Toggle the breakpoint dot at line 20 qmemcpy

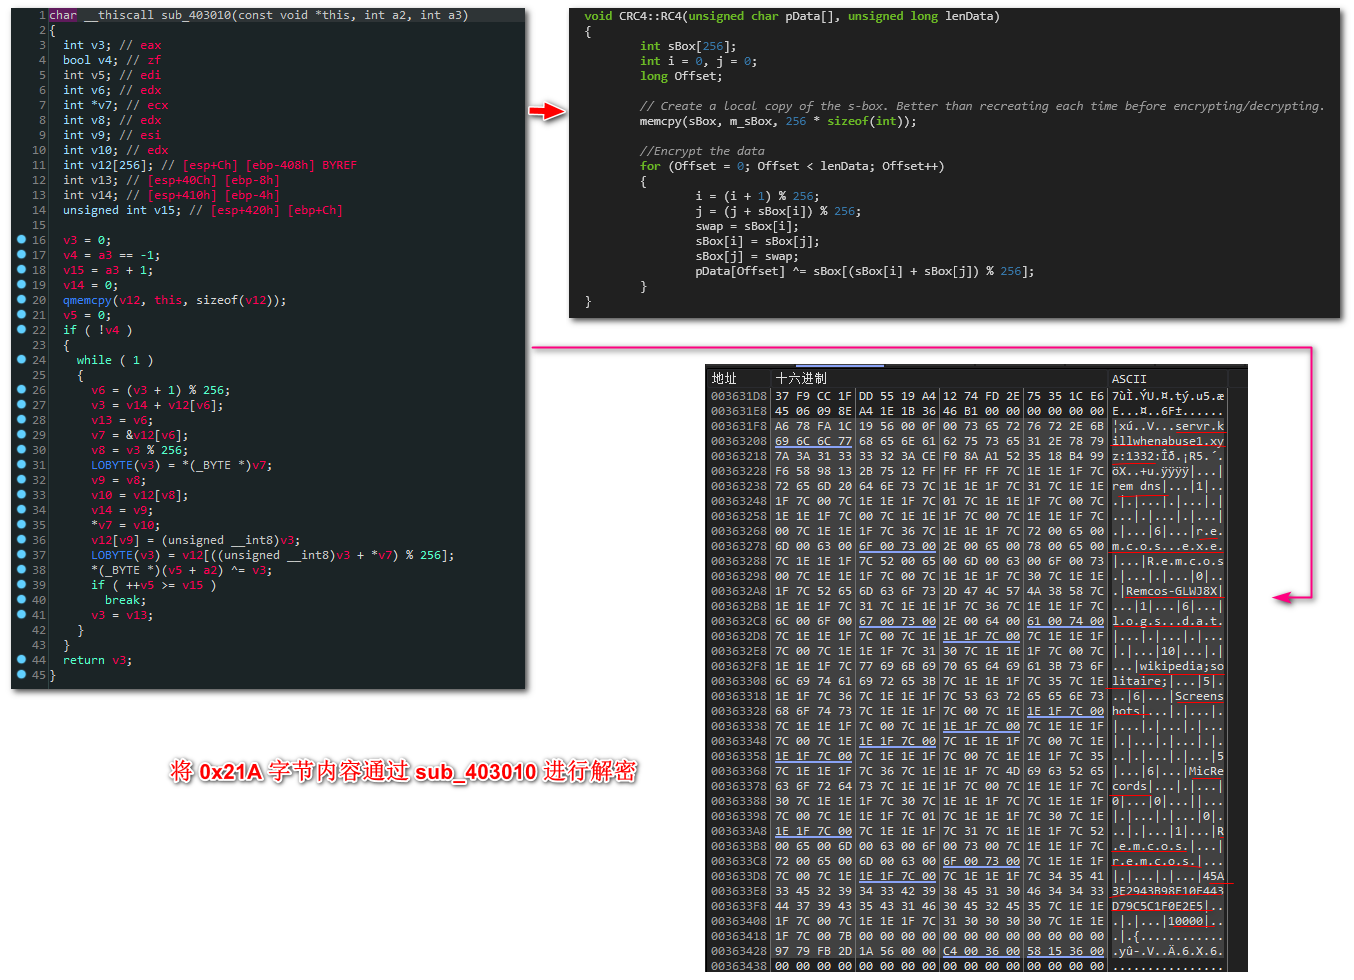click(x=22, y=300)
